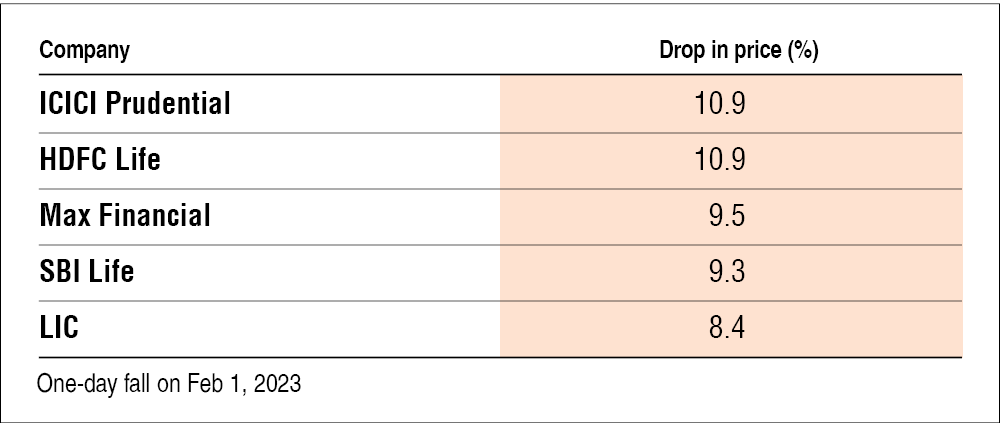Screen dimensions: 1000x423
Task: Click the year 2023 in the footnote
Action: coord(278,384)
